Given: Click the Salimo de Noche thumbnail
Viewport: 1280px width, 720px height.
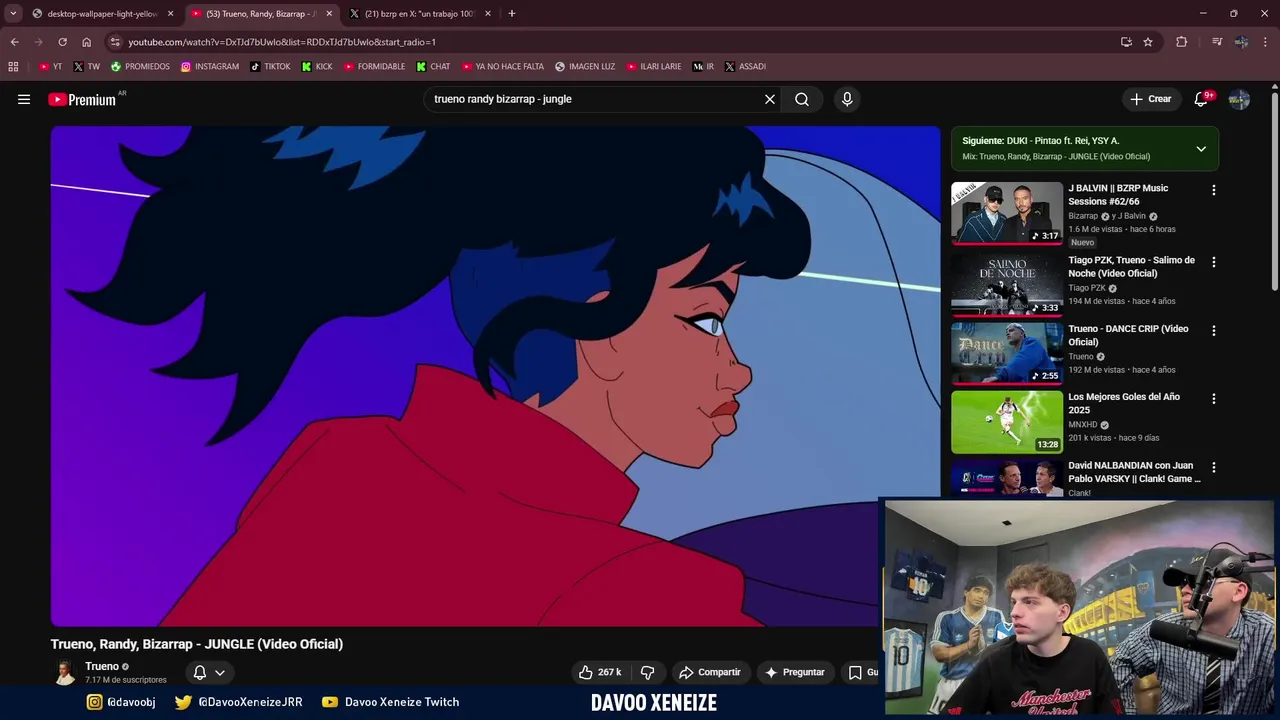Looking at the screenshot, I should (1007, 284).
